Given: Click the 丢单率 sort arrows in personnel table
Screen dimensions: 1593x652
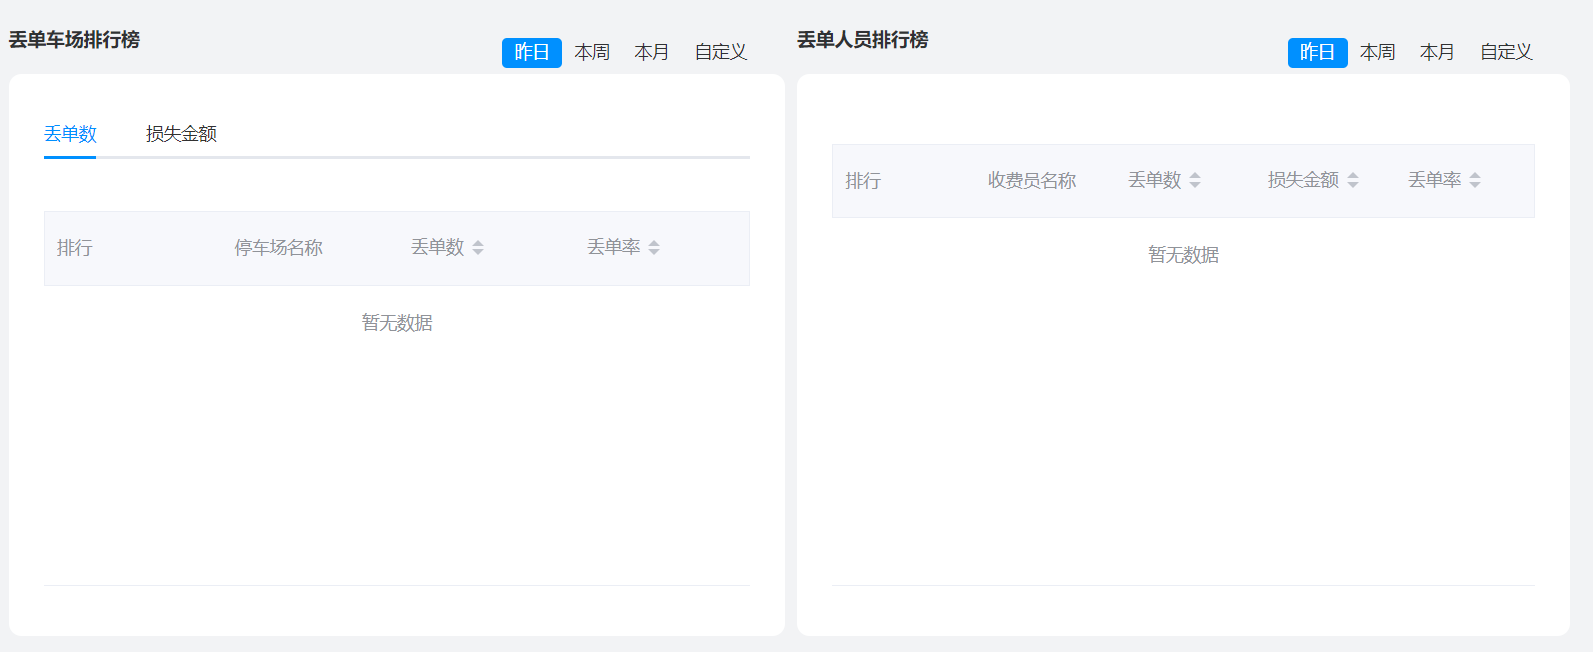Looking at the screenshot, I should (x=1474, y=180).
